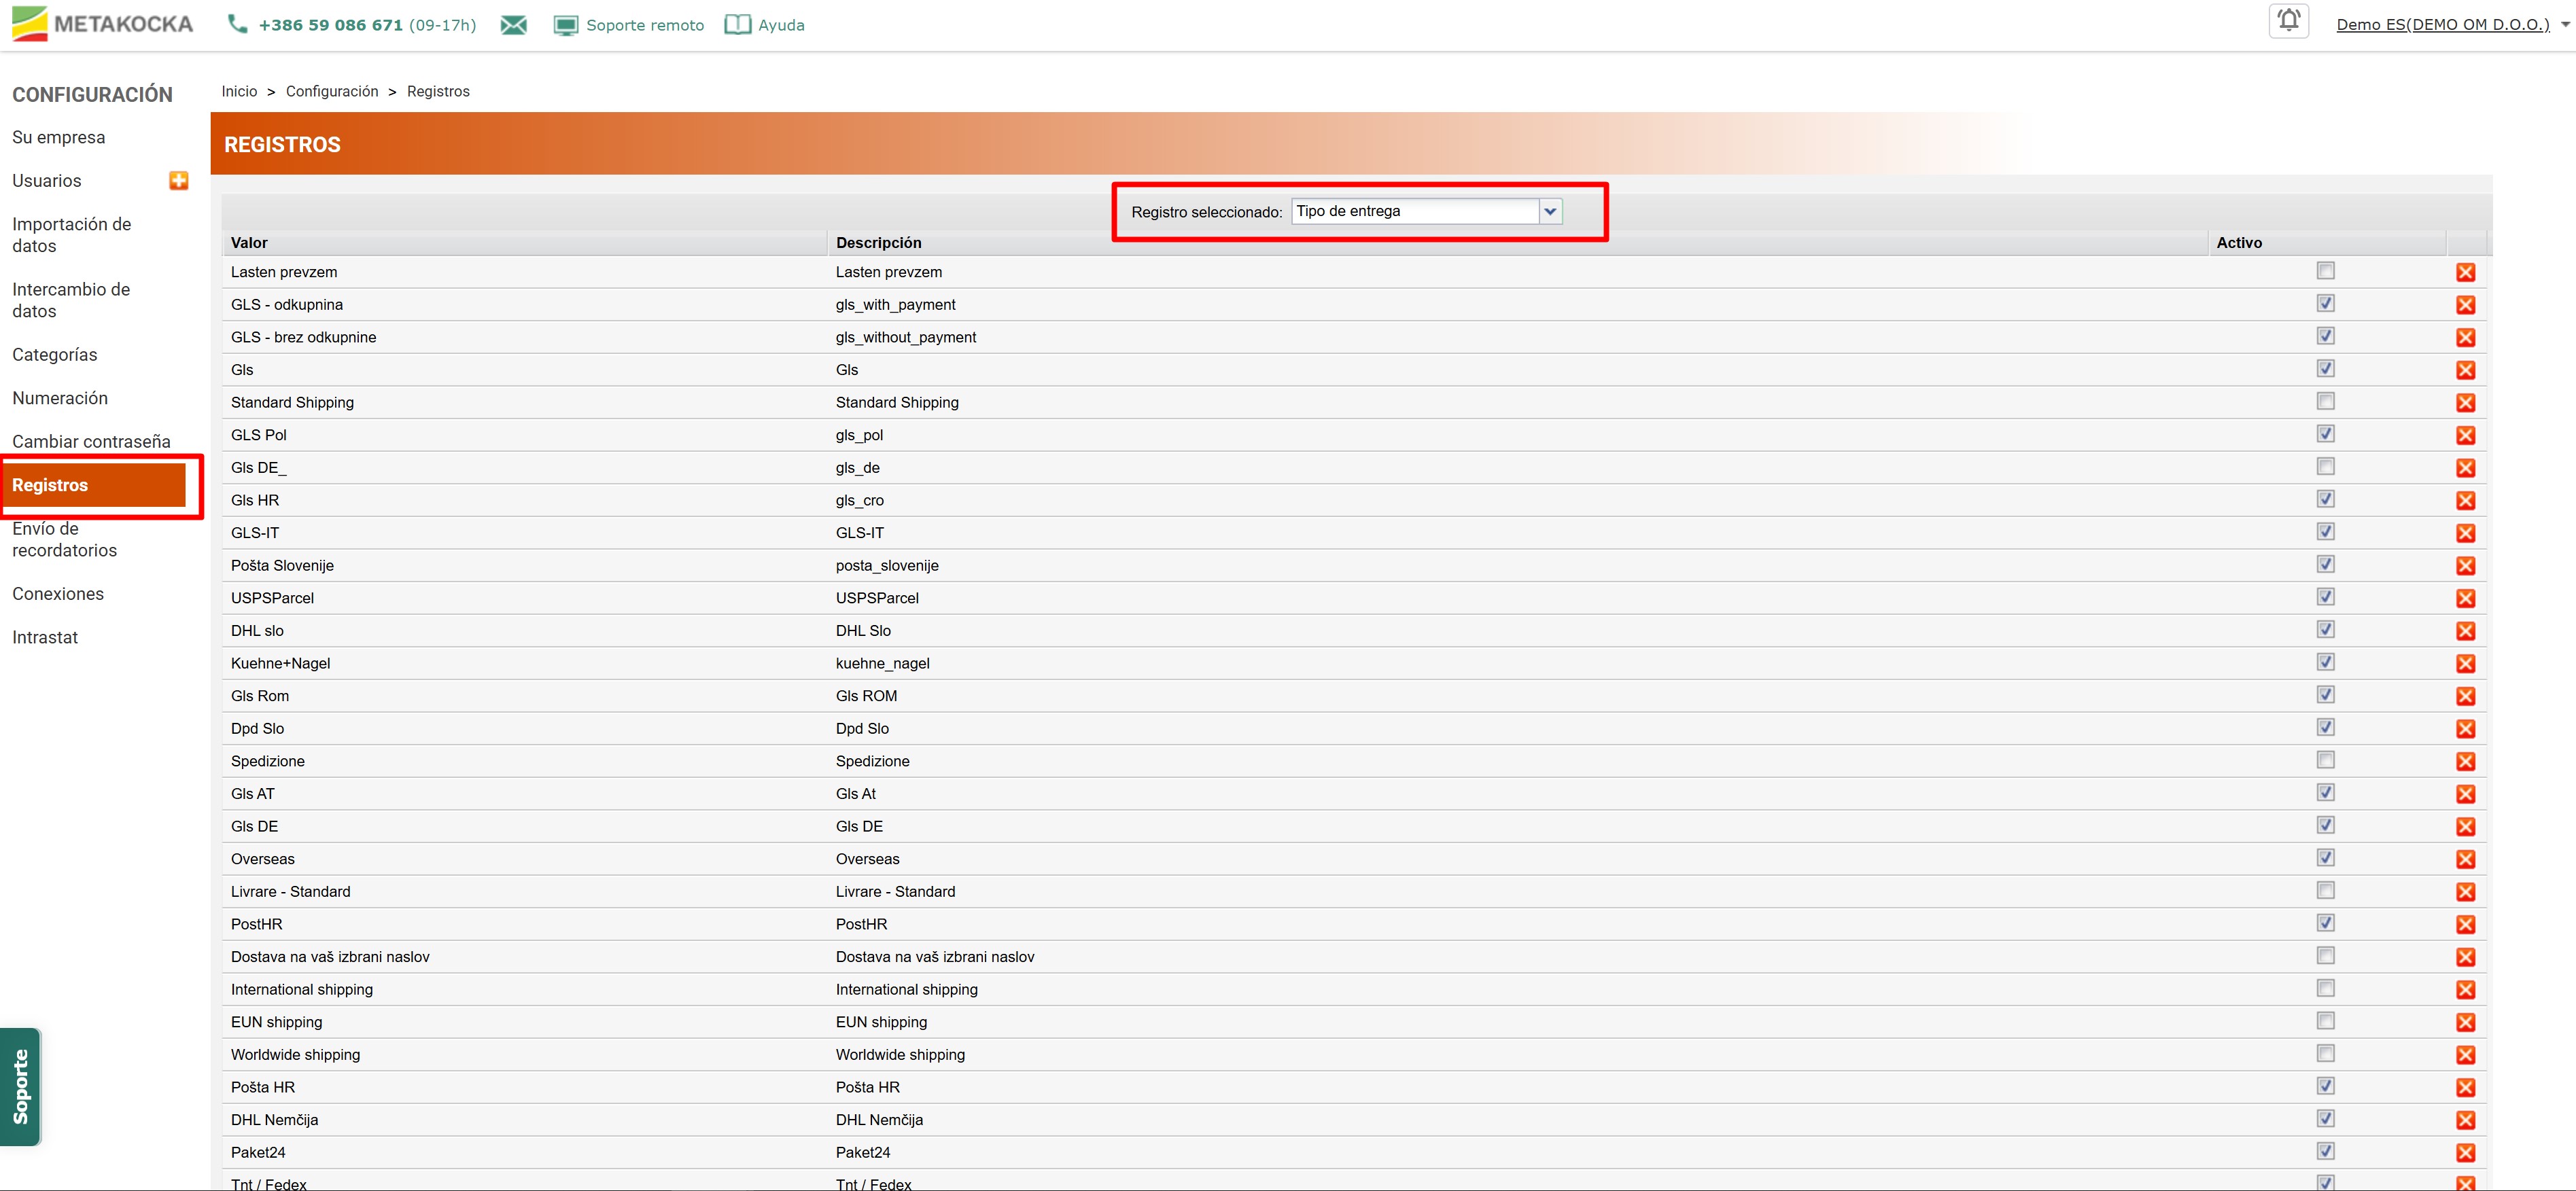Enable Activo checkbox for Spedizione

pyautogui.click(x=2325, y=760)
